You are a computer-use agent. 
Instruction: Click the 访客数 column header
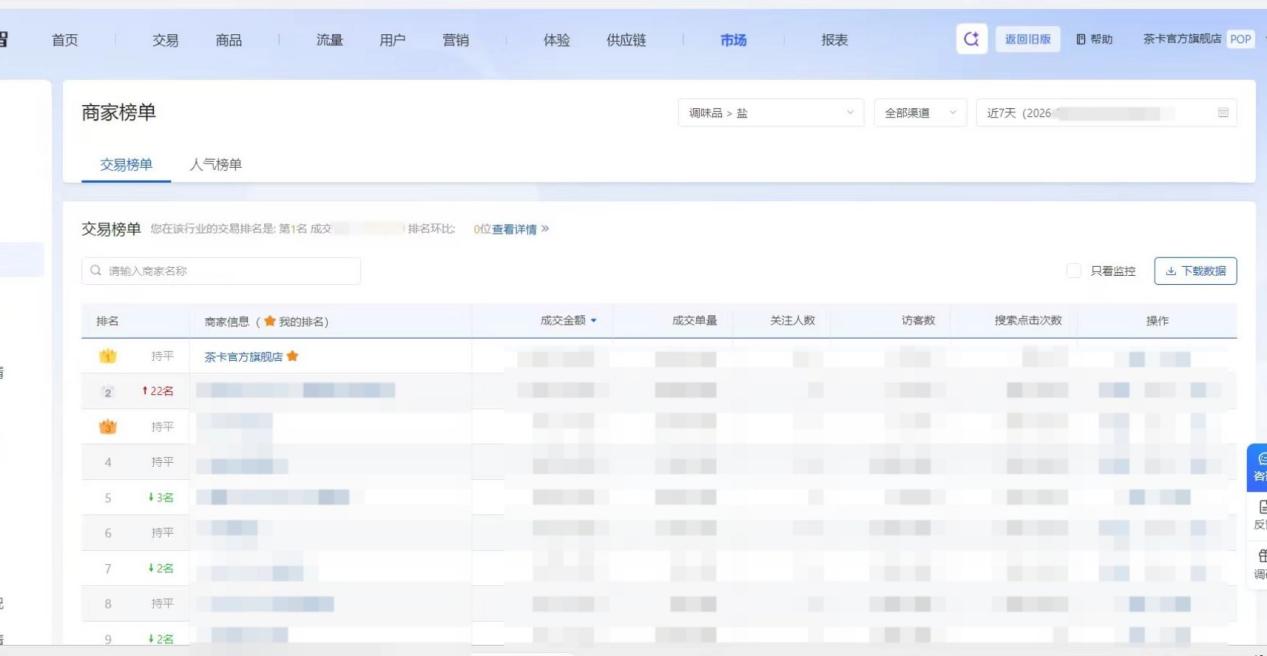click(917, 321)
